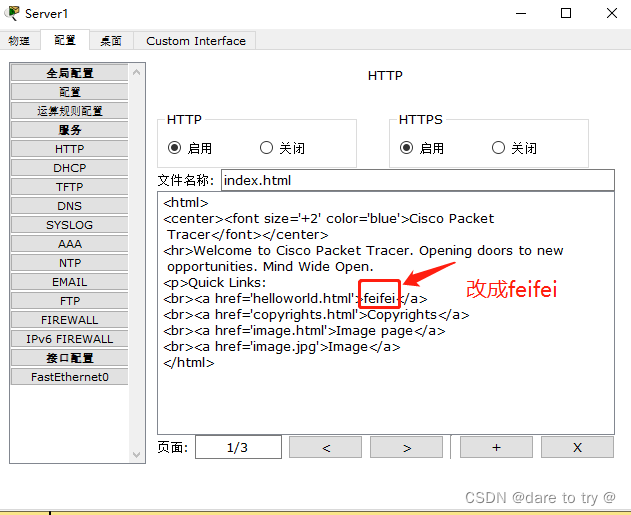
Task: Click the 文件名称 index.html field
Action: pyautogui.click(x=418, y=180)
